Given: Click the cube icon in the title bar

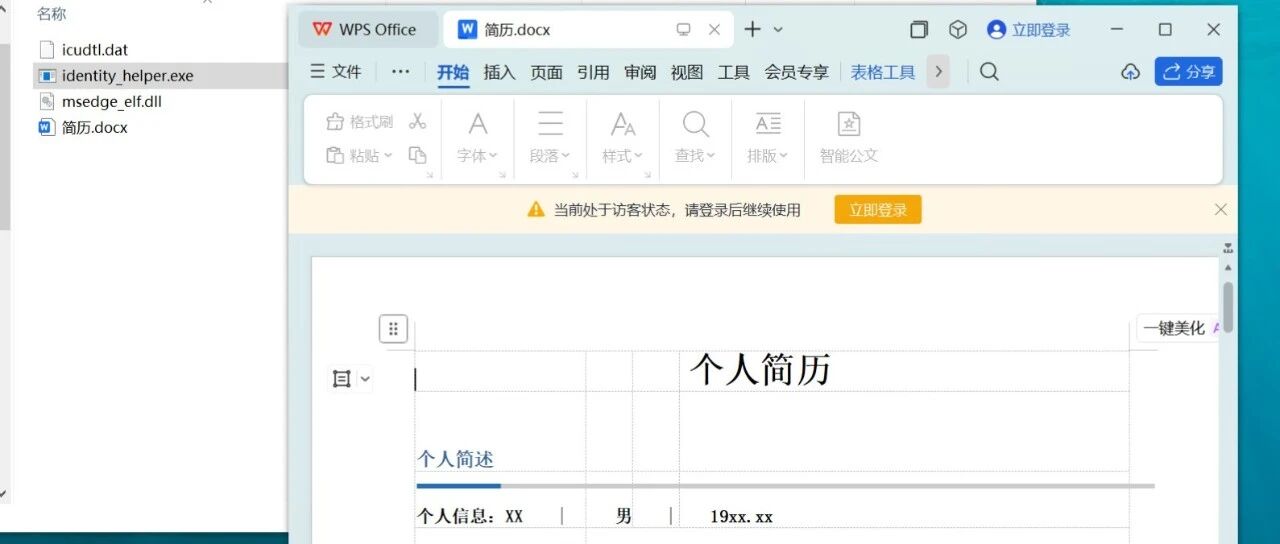Looking at the screenshot, I should click(958, 30).
